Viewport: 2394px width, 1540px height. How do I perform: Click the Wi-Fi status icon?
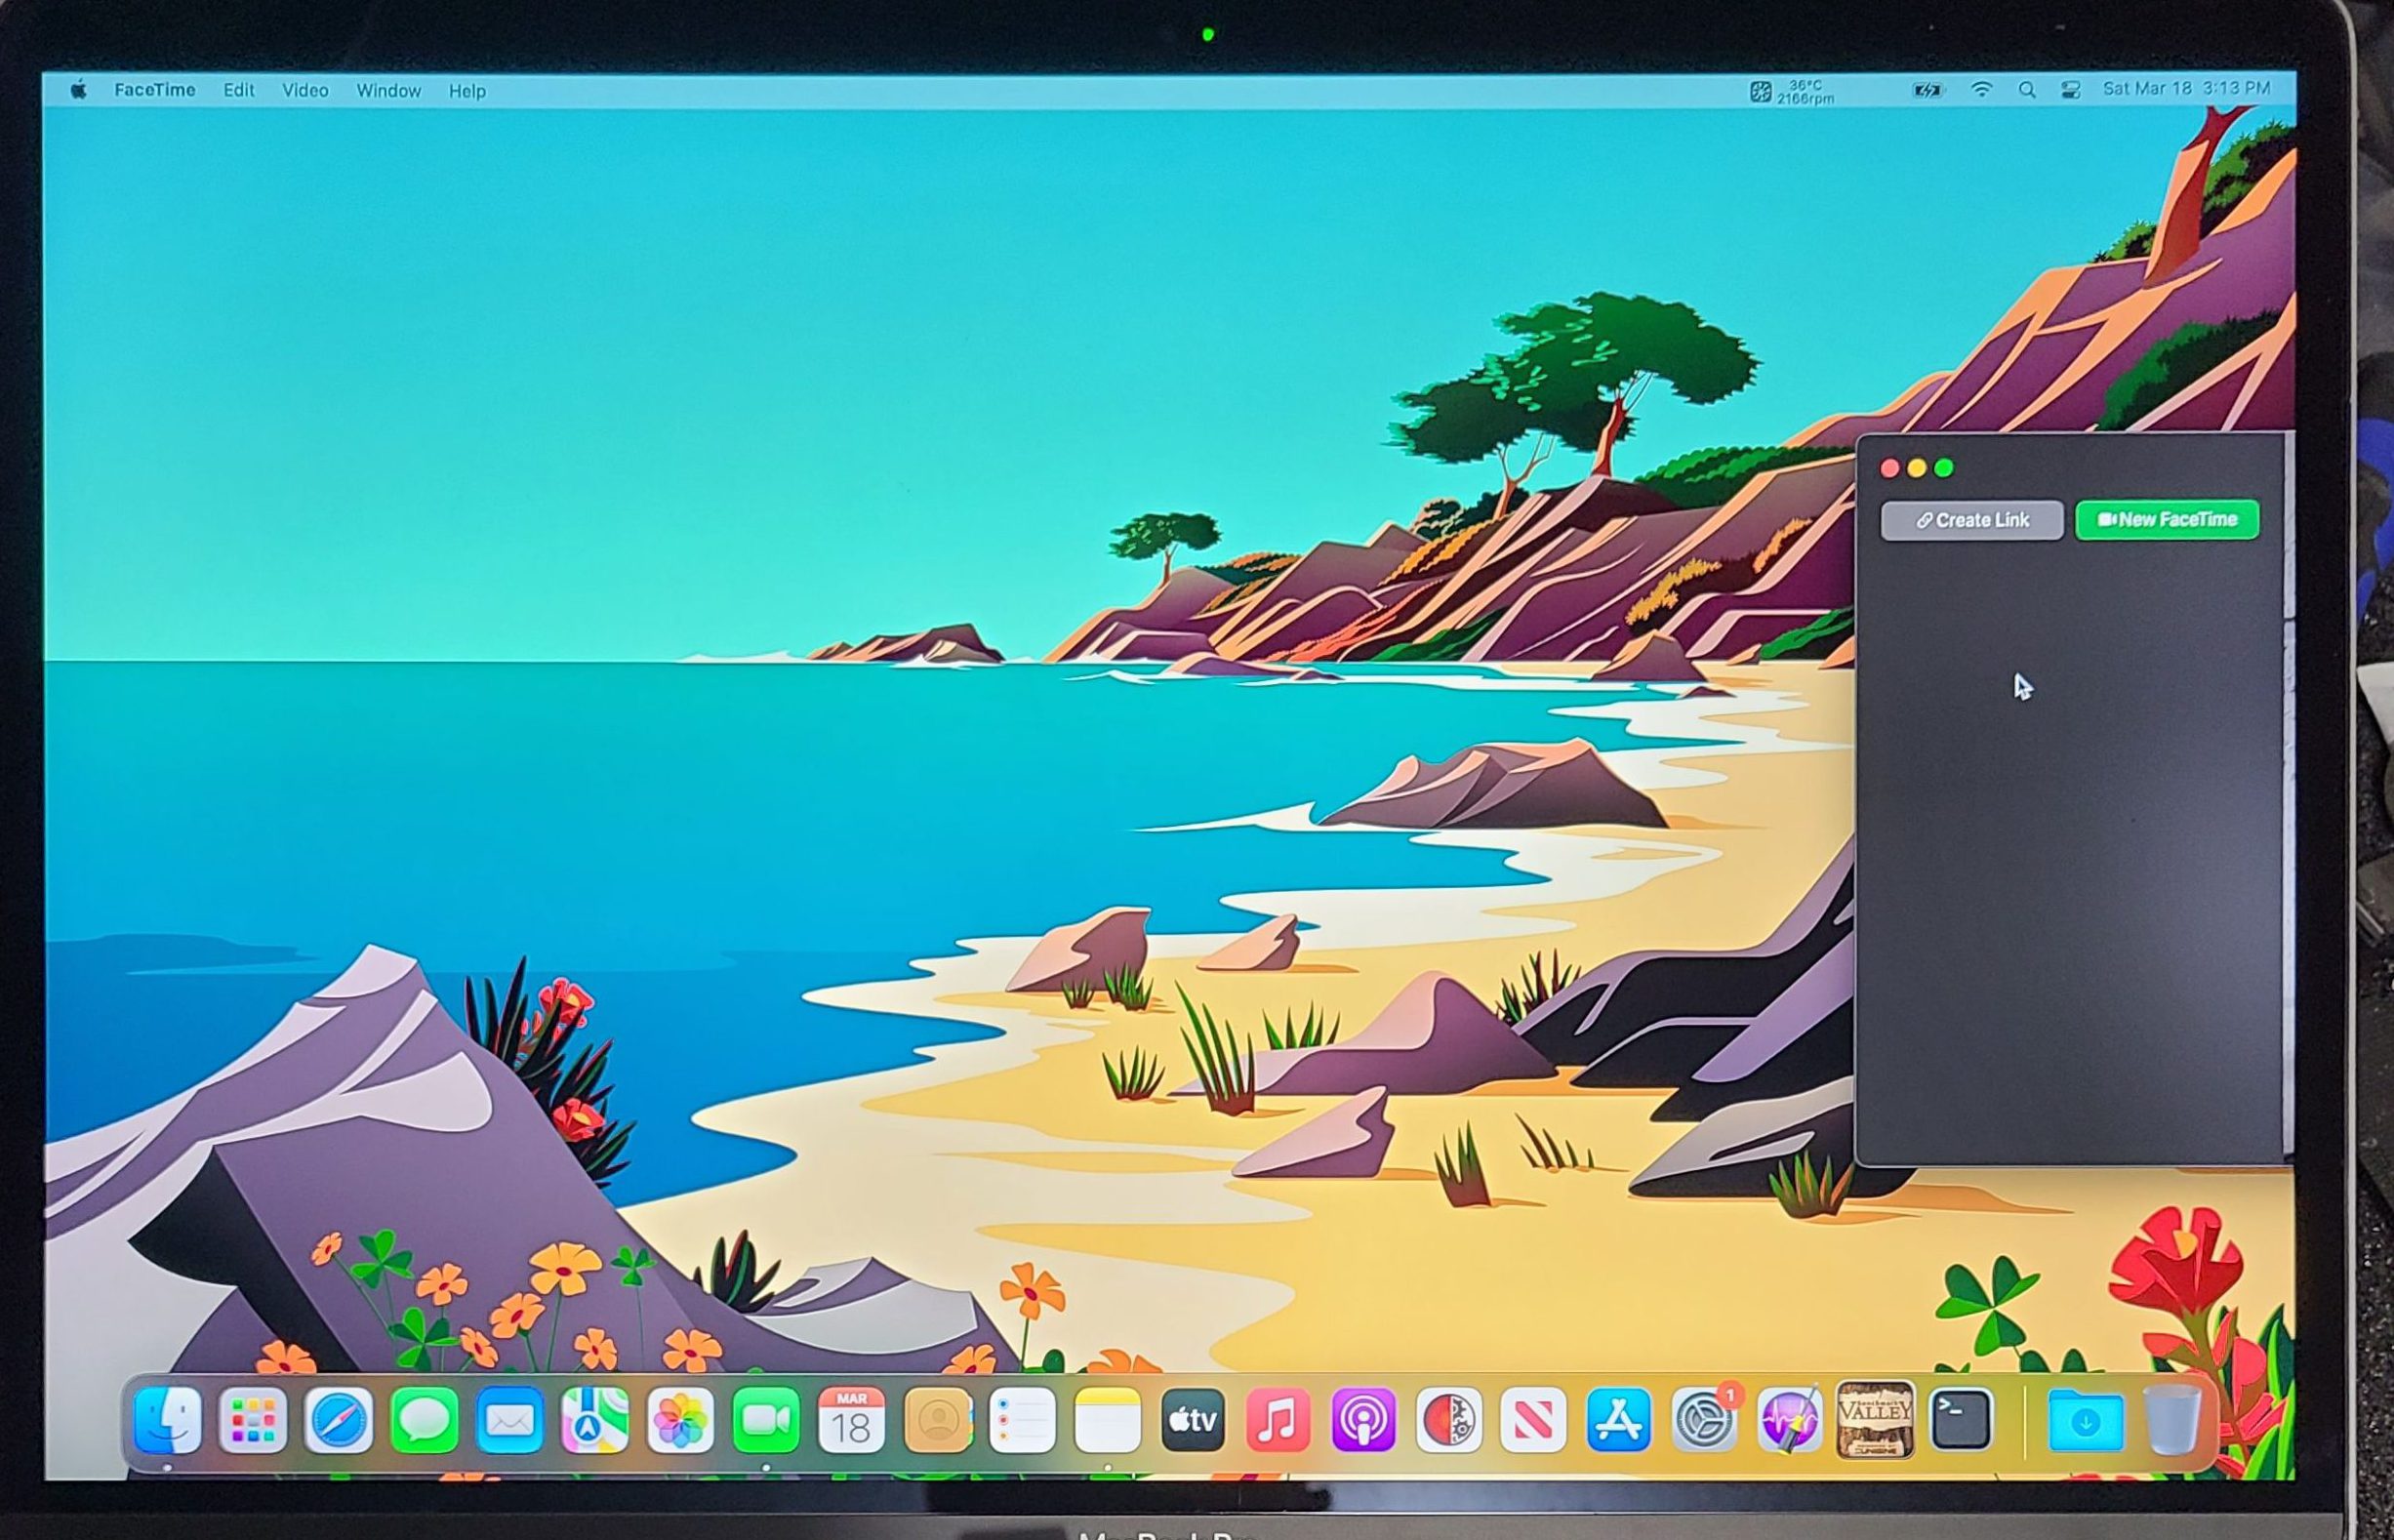pos(1980,90)
